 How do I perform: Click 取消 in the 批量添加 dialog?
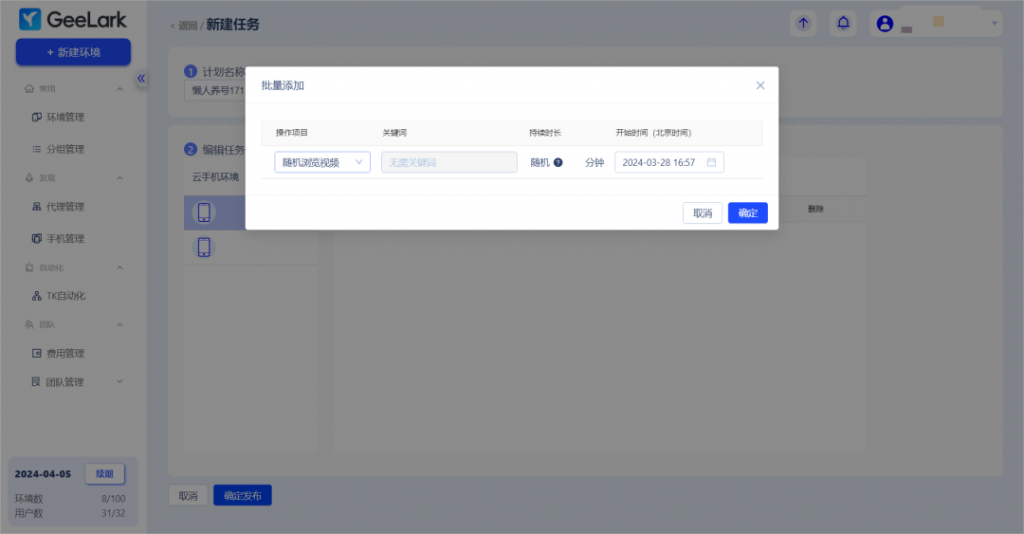pos(702,213)
